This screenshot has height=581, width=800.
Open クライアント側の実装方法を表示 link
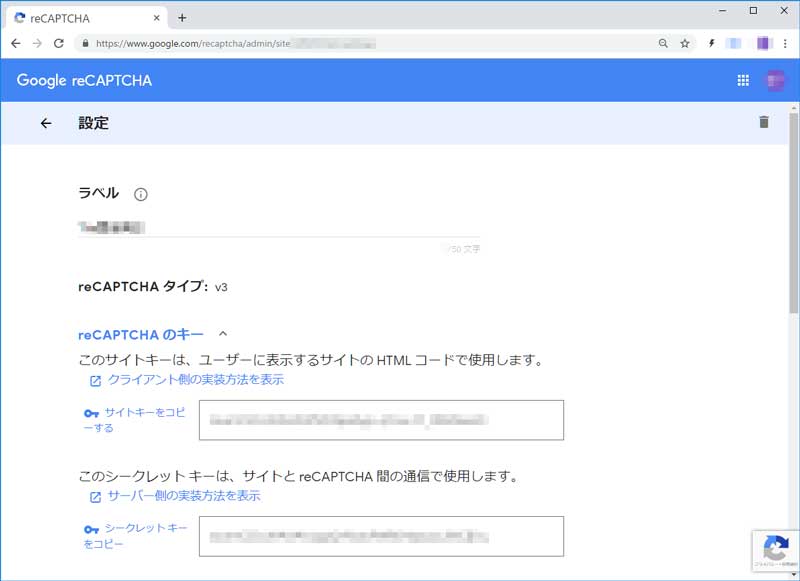click(x=187, y=380)
